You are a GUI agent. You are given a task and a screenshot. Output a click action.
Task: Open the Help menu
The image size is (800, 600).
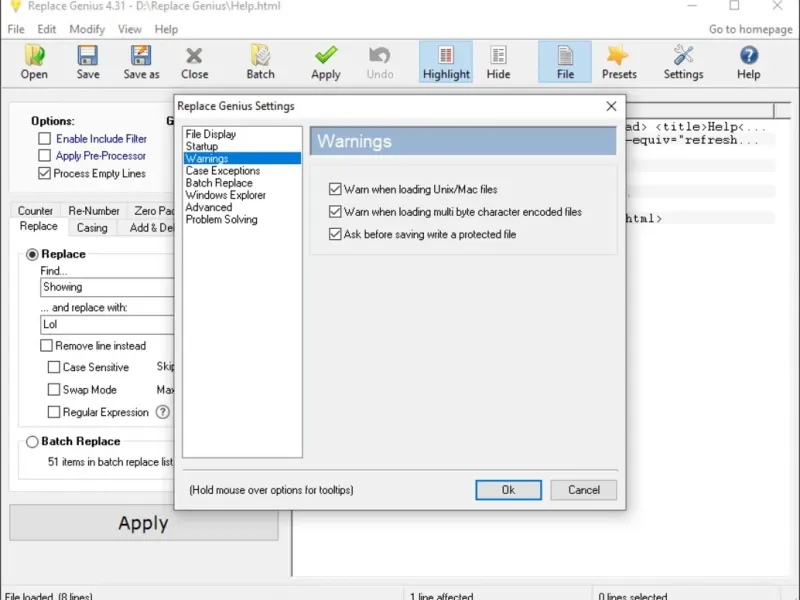(x=166, y=29)
